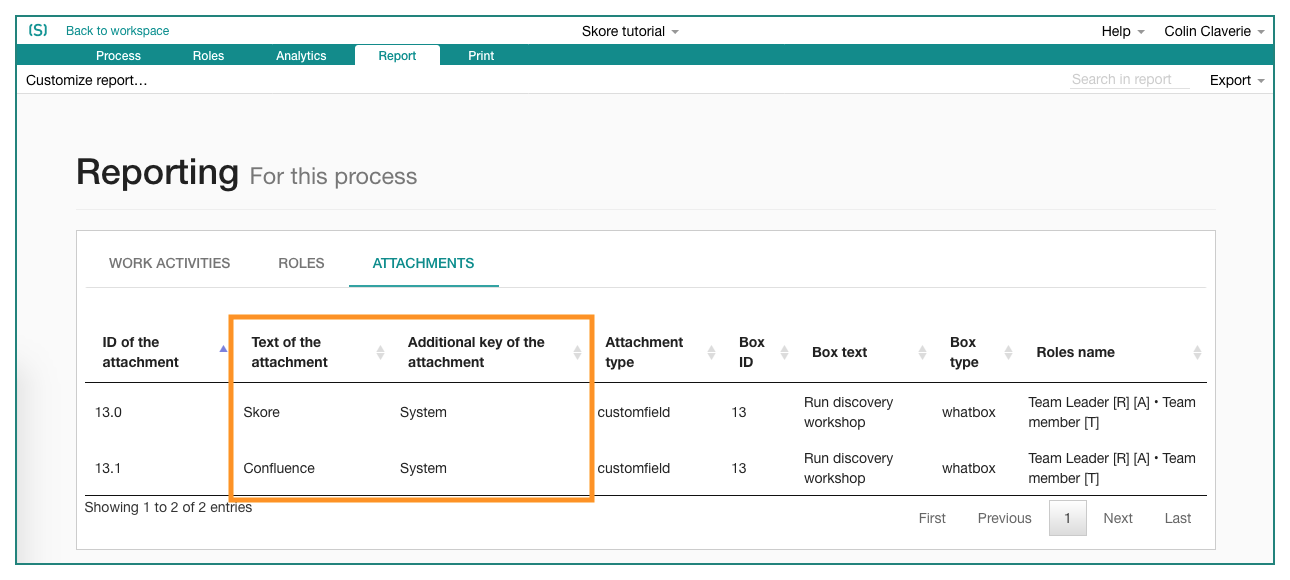Sort by Text of the attachment column
The image size is (1290, 580).
pos(312,352)
